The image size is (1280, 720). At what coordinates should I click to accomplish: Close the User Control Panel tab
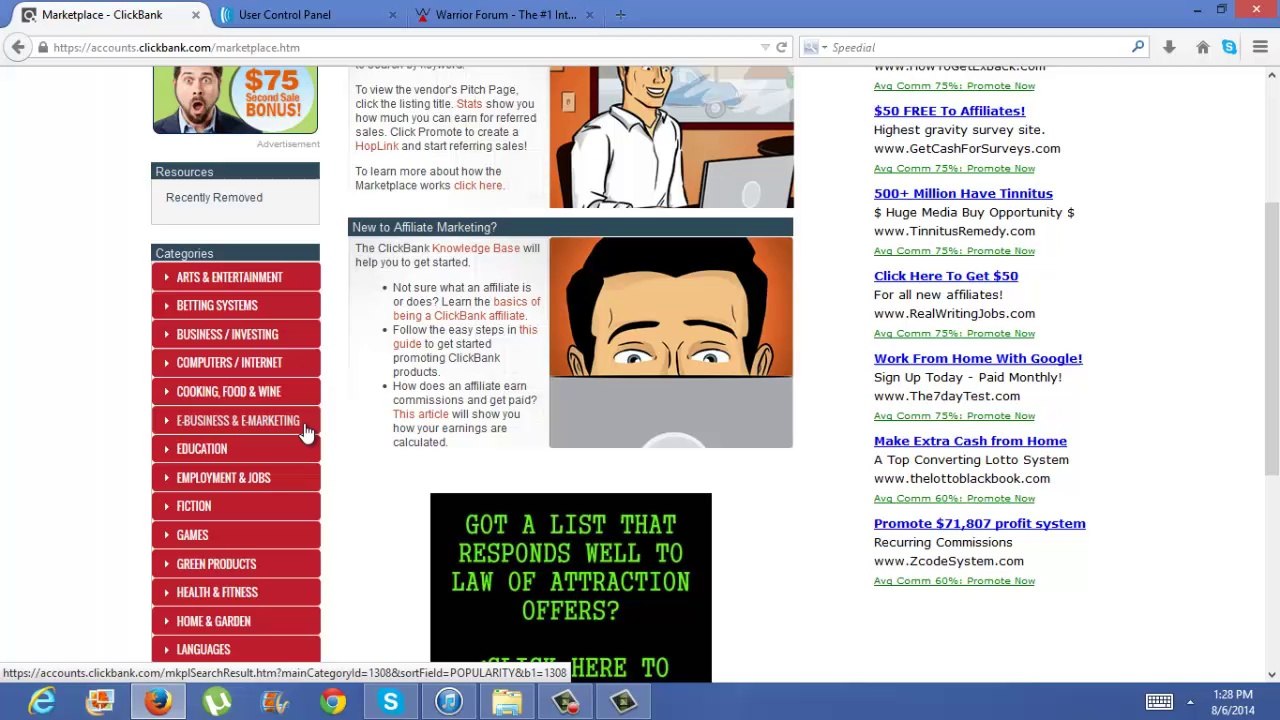[392, 15]
